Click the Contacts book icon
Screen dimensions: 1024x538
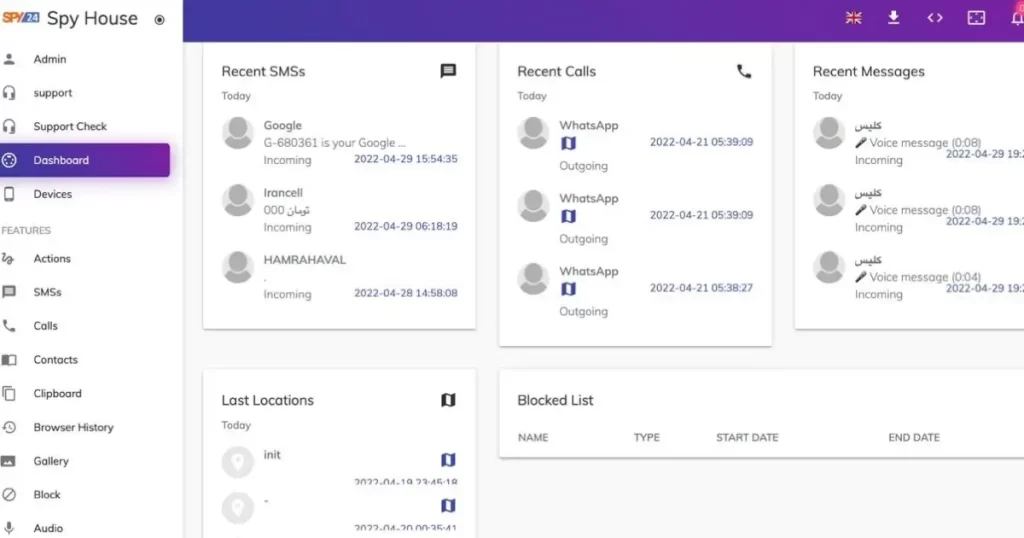pyautogui.click(x=9, y=360)
